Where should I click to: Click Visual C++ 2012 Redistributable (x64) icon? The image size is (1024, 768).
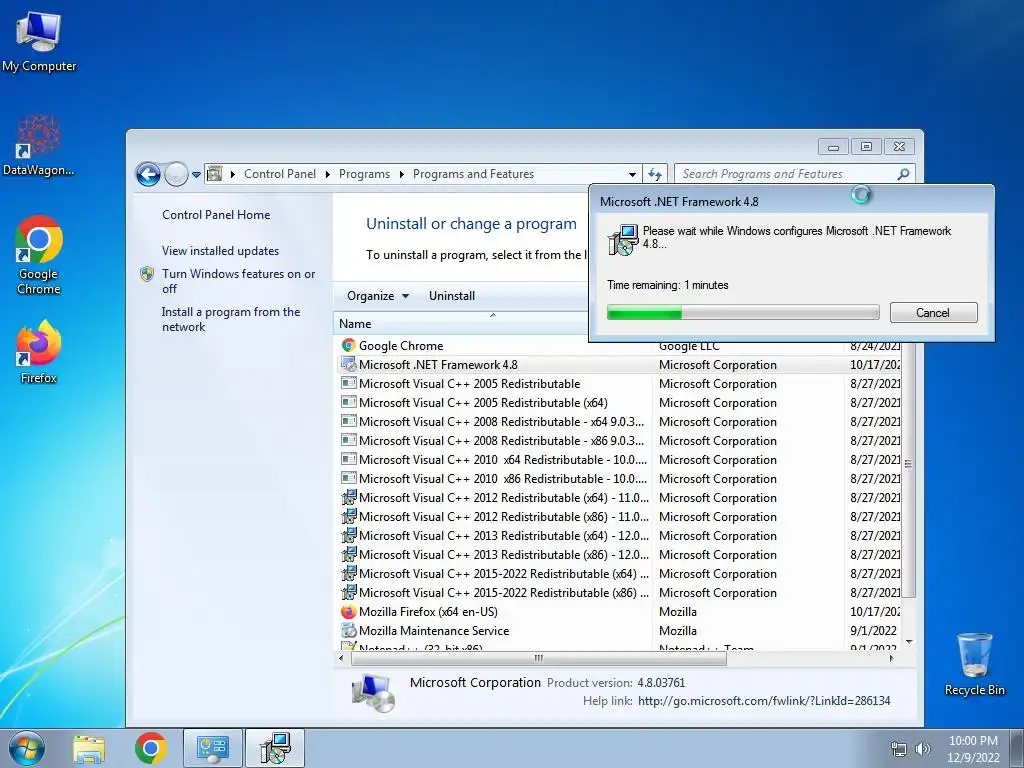coord(349,498)
